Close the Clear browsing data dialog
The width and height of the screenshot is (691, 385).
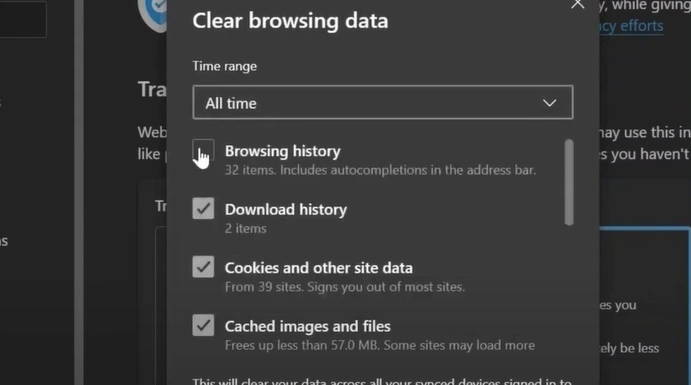pyautogui.click(x=577, y=4)
